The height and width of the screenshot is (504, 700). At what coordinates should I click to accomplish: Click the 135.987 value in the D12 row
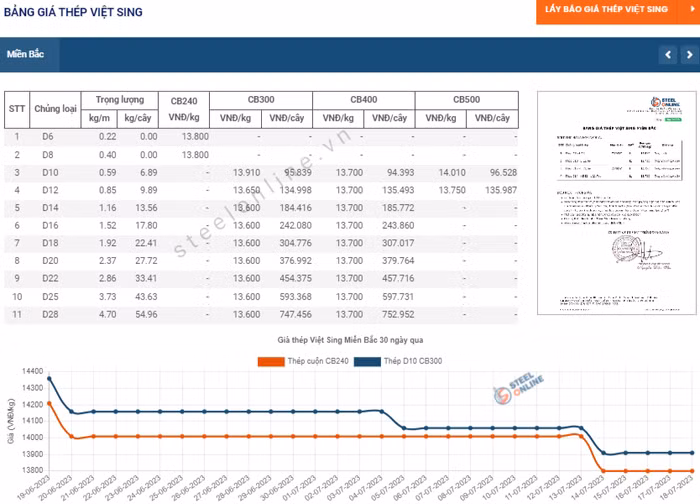(x=501, y=191)
